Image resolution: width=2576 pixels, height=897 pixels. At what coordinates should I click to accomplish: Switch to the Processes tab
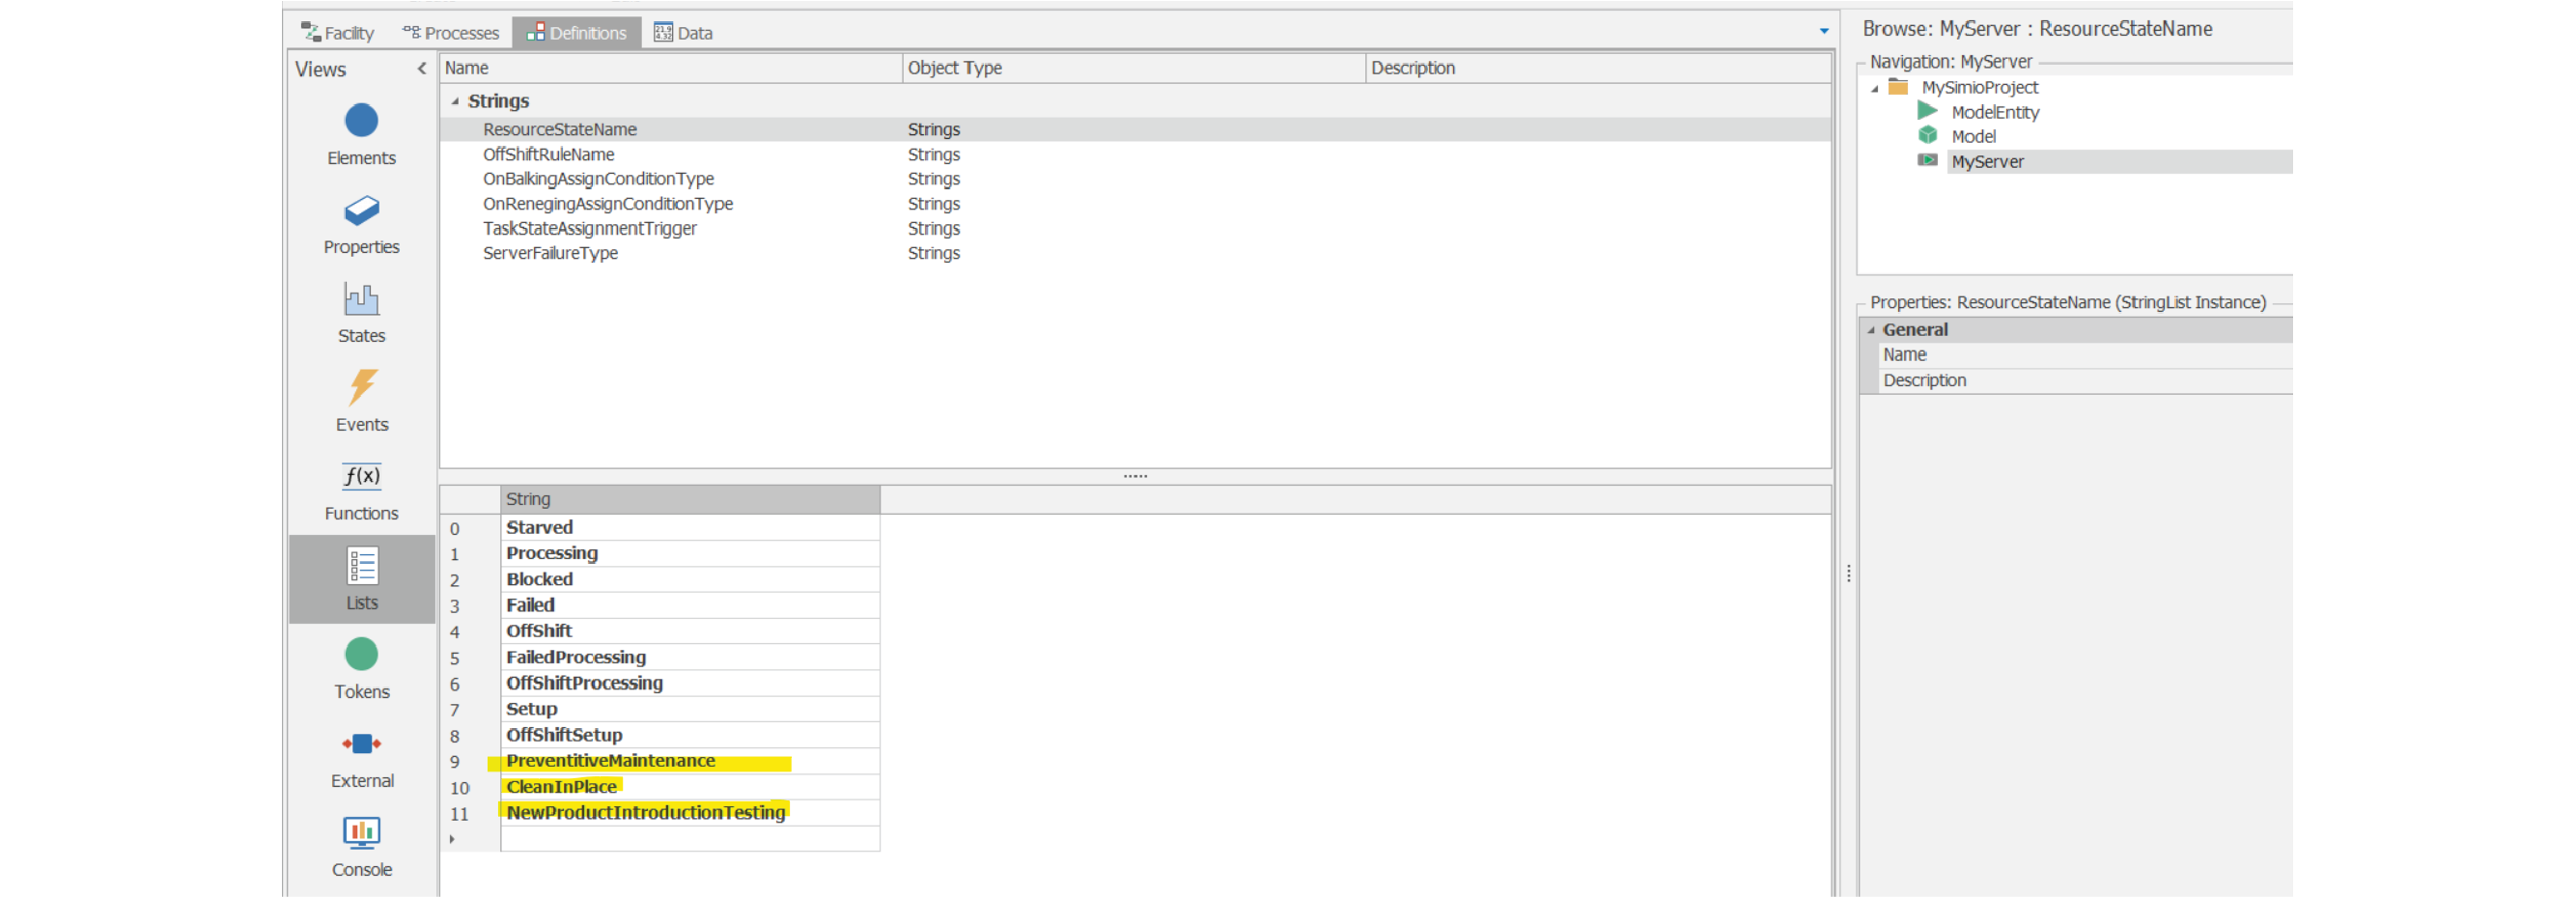point(451,33)
